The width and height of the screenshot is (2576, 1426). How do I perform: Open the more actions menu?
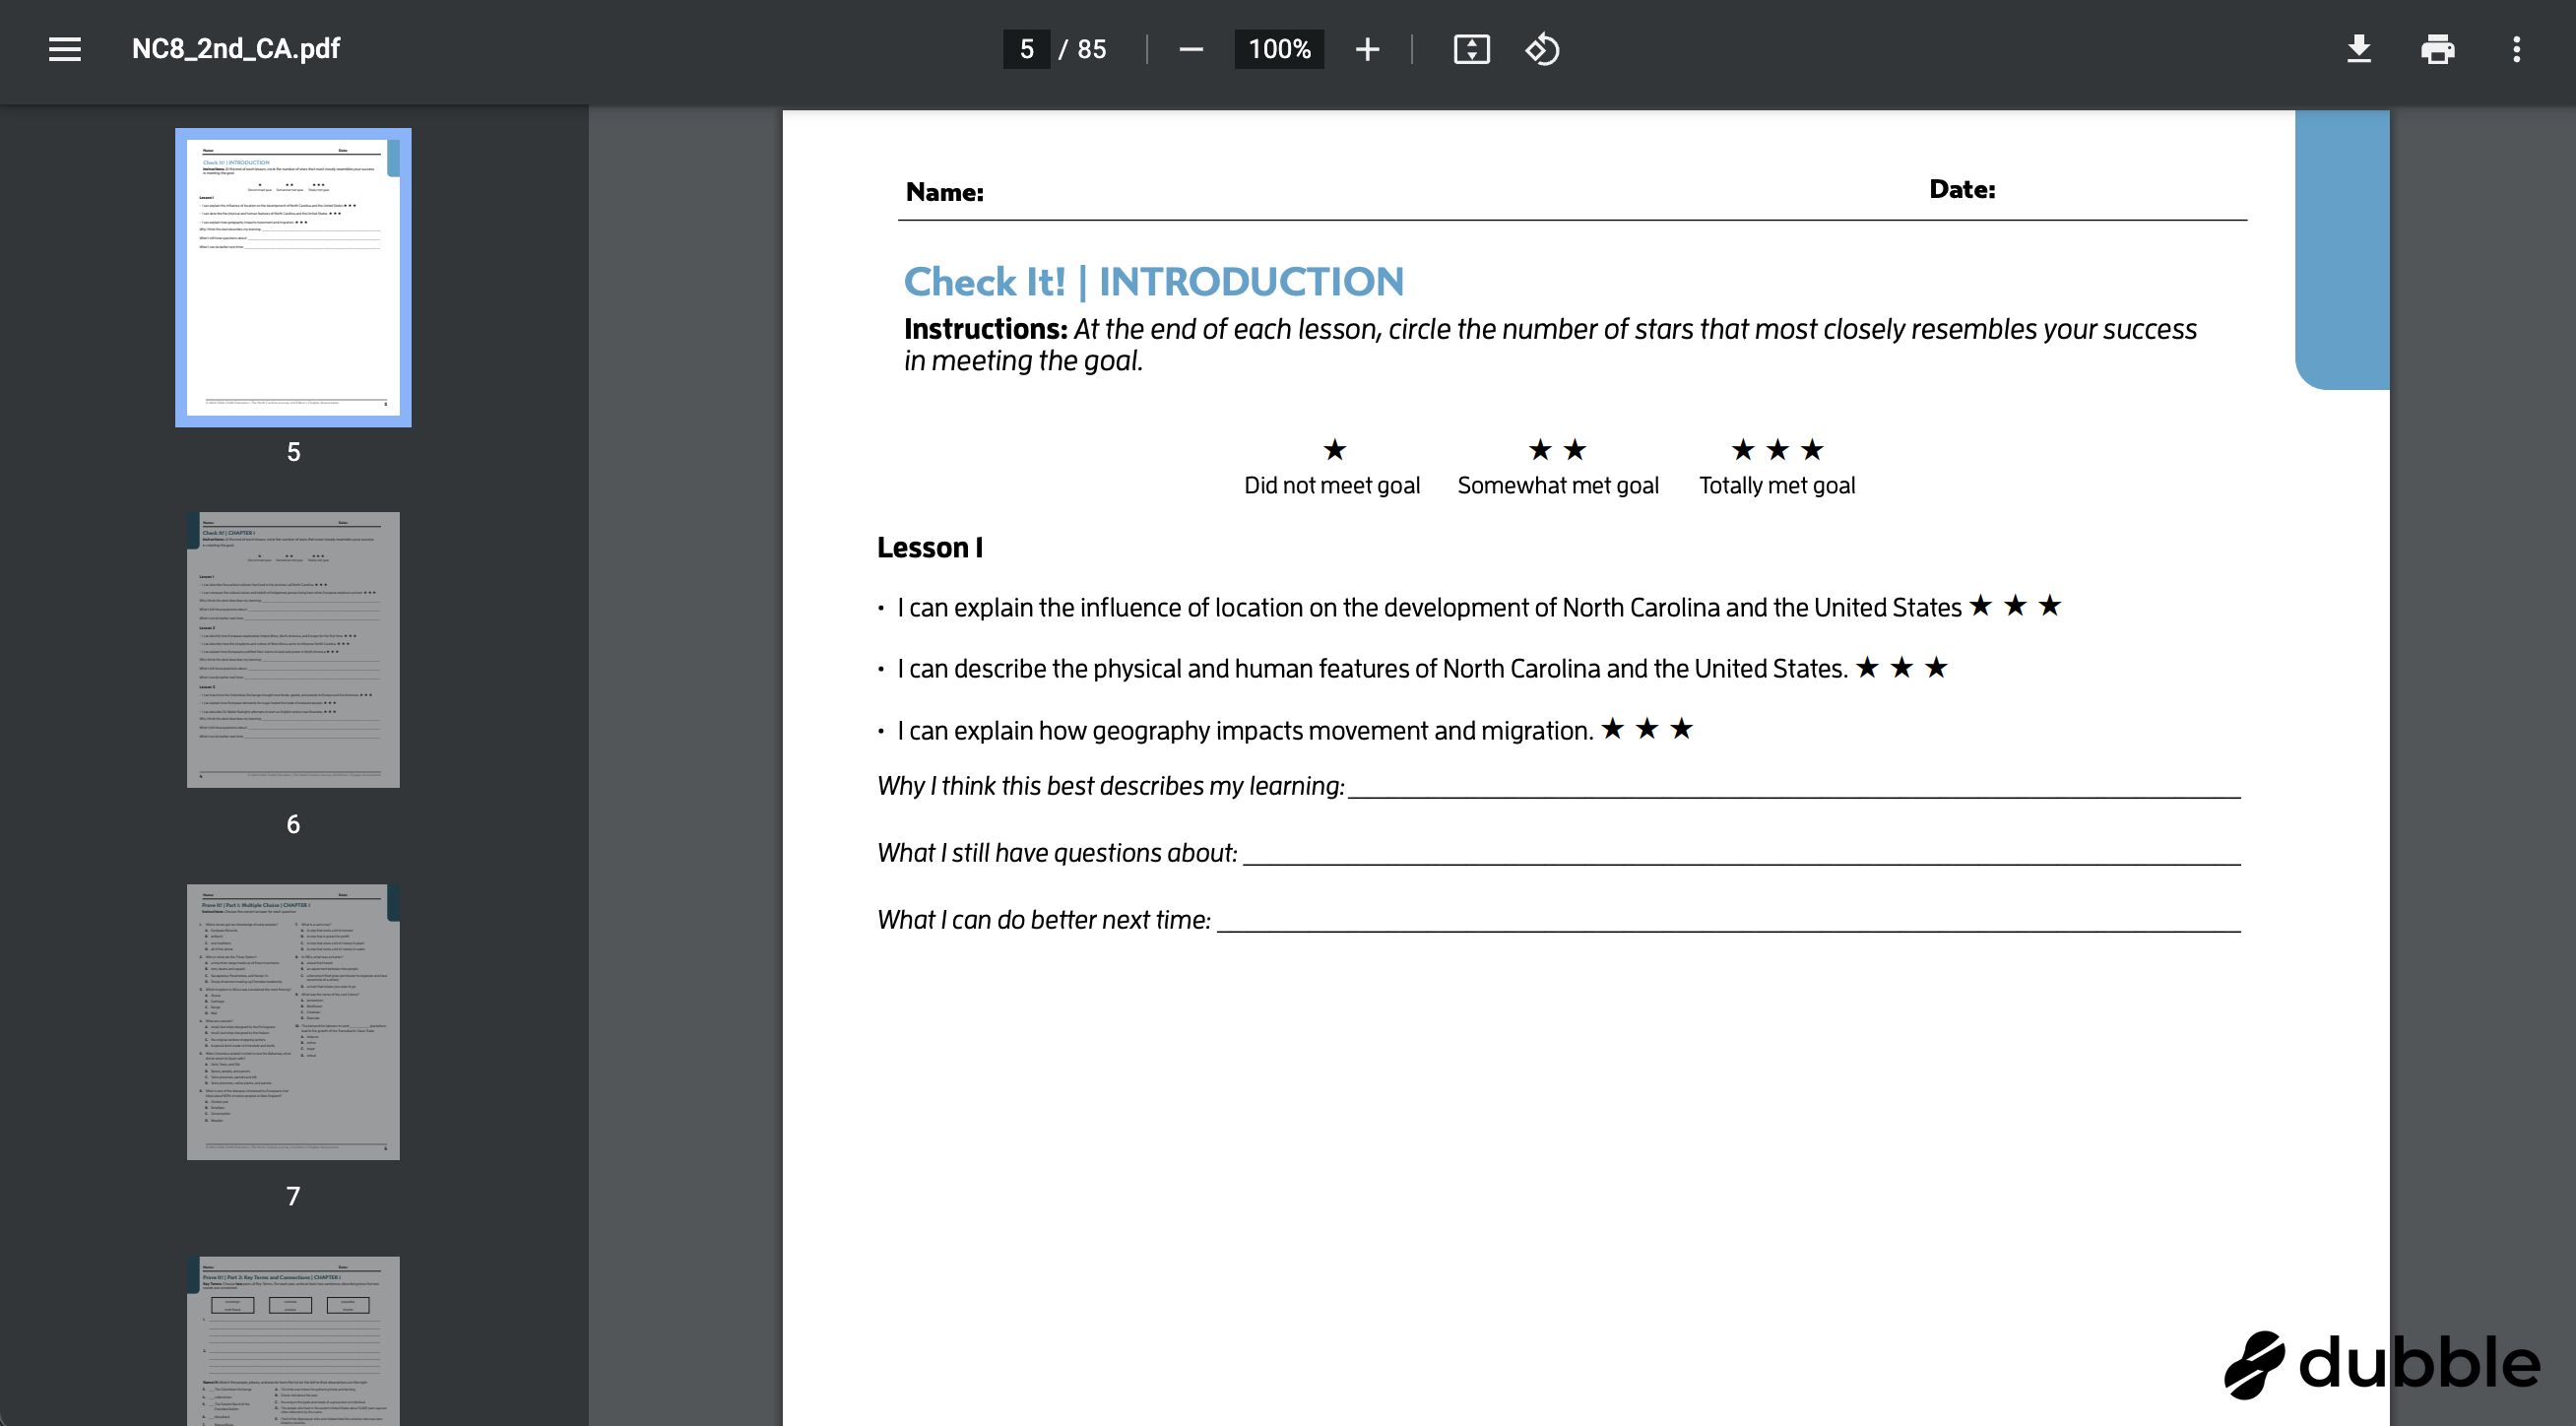pos(2516,49)
